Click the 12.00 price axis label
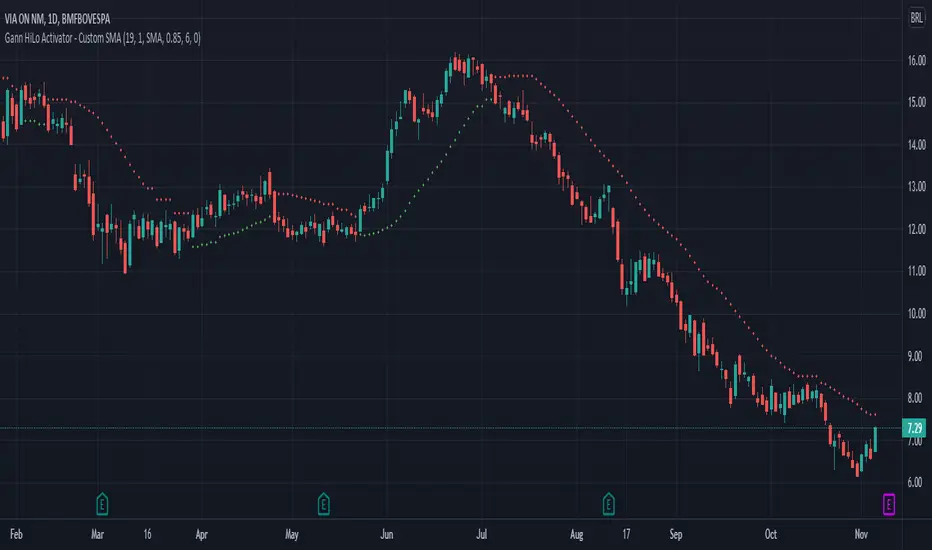 (917, 229)
